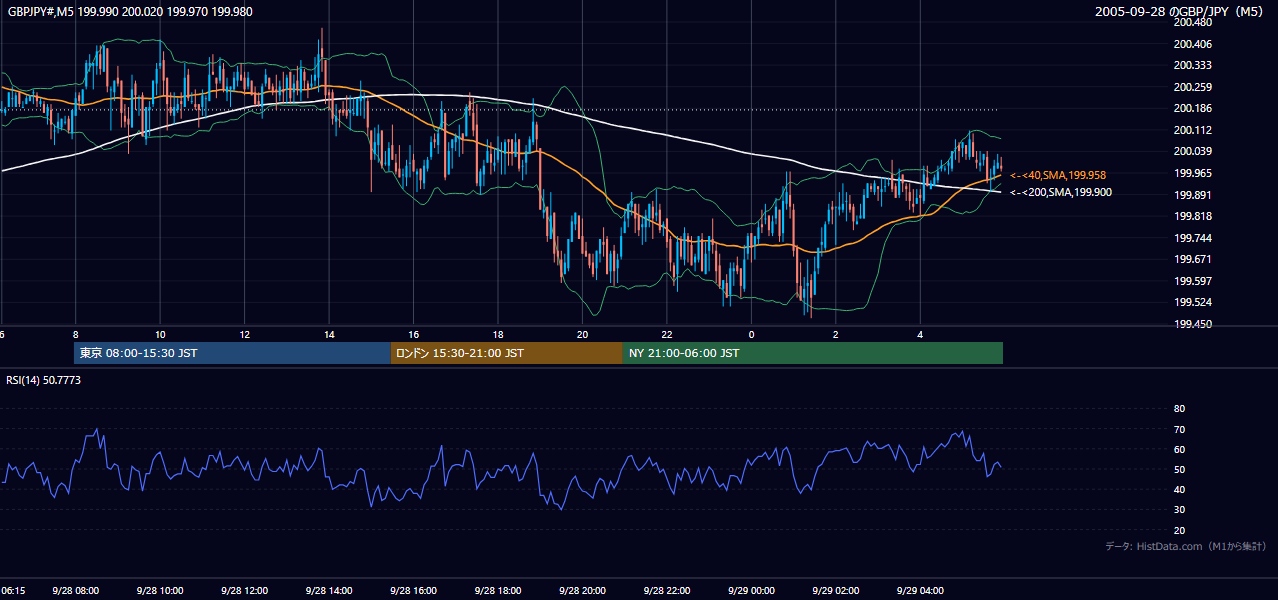Click the 199.818 price axis label
This screenshot has width=1278, height=600.
coord(1192,217)
